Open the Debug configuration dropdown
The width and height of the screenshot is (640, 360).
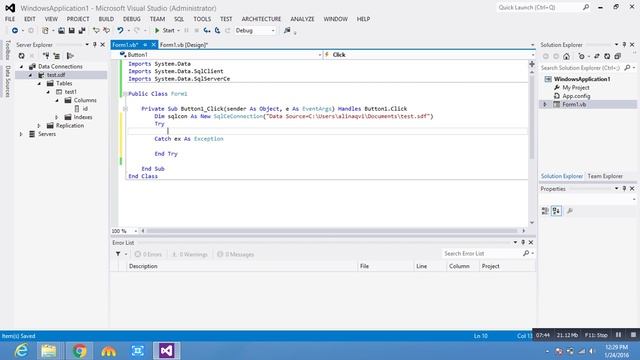(273, 31)
